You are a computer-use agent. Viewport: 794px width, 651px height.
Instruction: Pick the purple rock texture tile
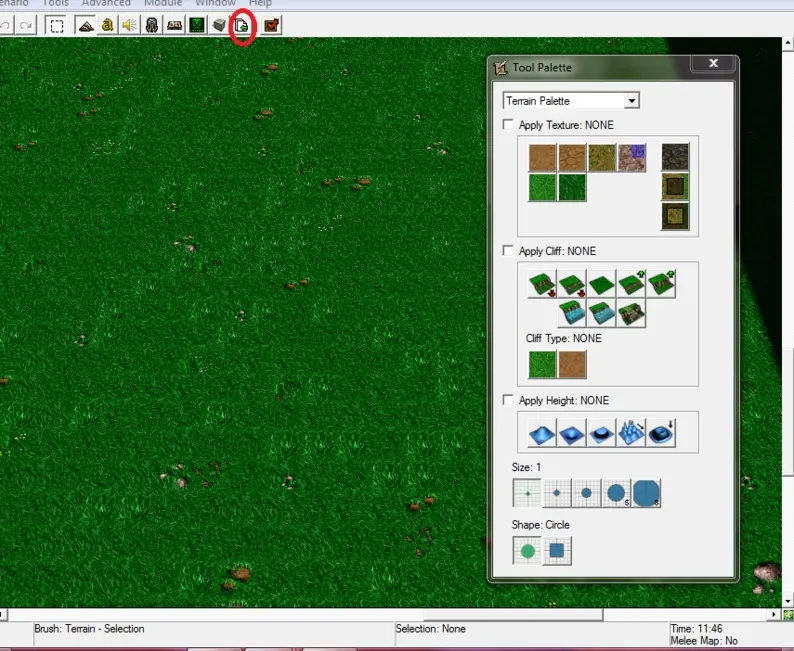631,157
